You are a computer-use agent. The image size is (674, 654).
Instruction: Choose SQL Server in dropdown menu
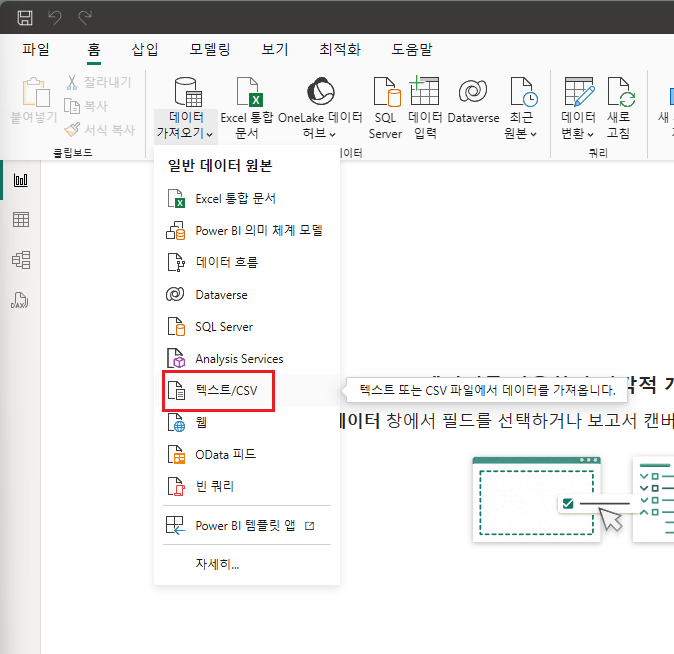coord(247,327)
